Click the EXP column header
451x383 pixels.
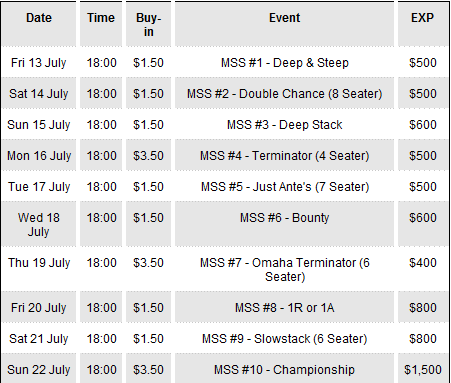[422, 18]
